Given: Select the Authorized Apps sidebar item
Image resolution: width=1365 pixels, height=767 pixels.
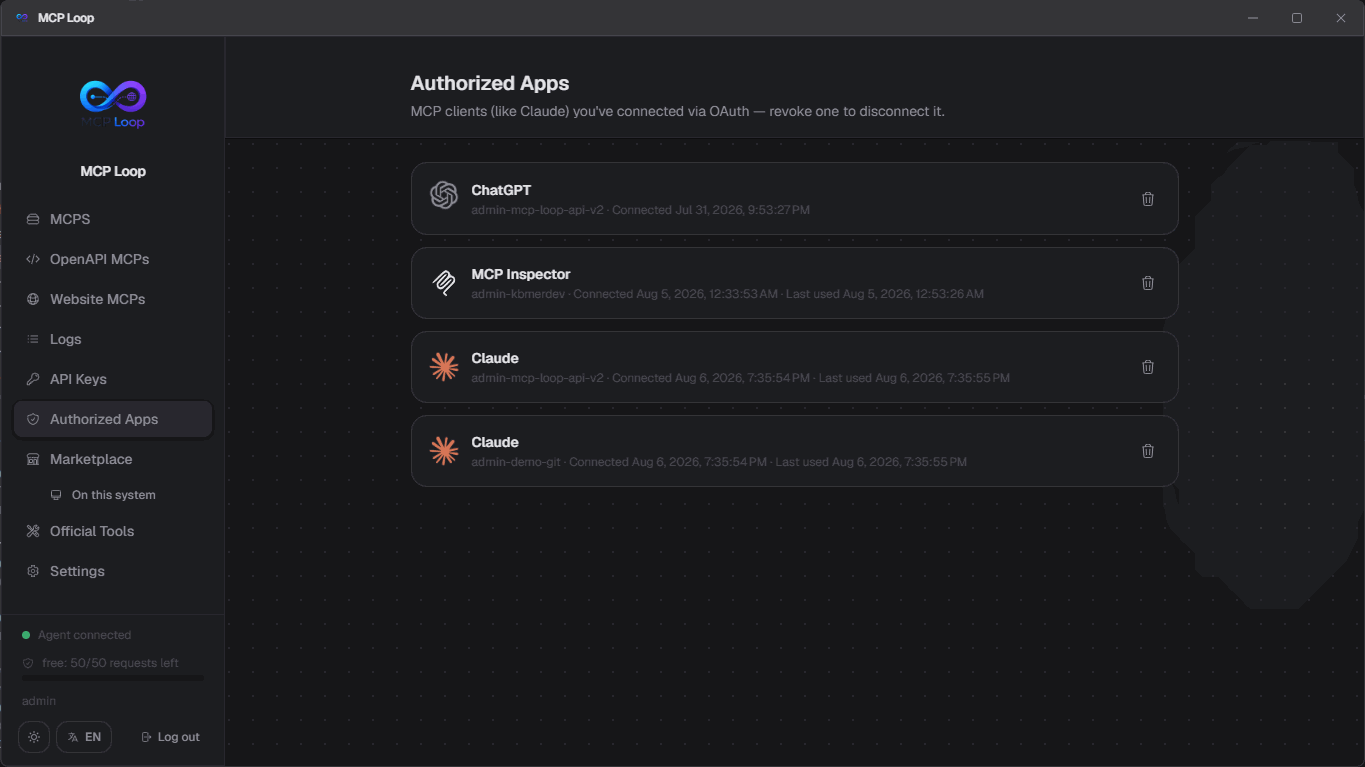Looking at the screenshot, I should point(113,419).
